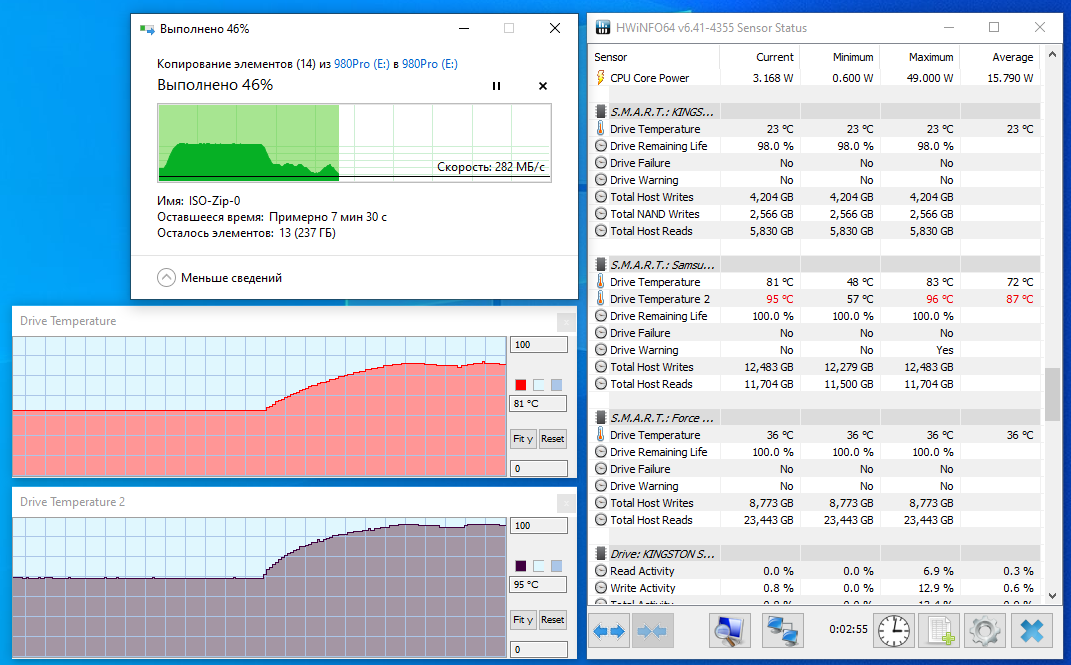Click the blue swatch in Drive Temperature graph

(557, 385)
